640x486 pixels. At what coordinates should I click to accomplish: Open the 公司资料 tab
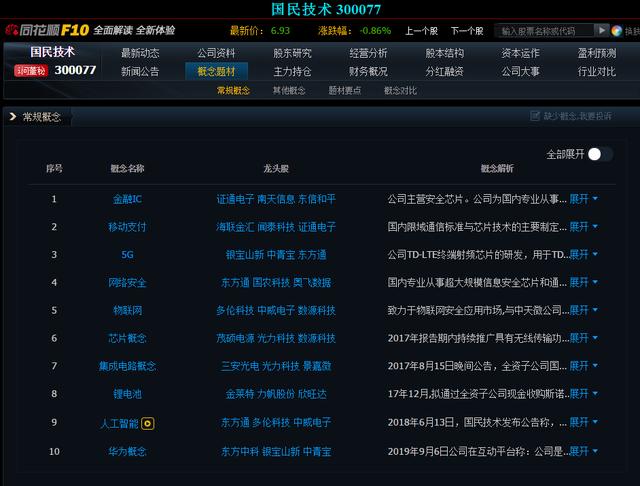[216, 53]
